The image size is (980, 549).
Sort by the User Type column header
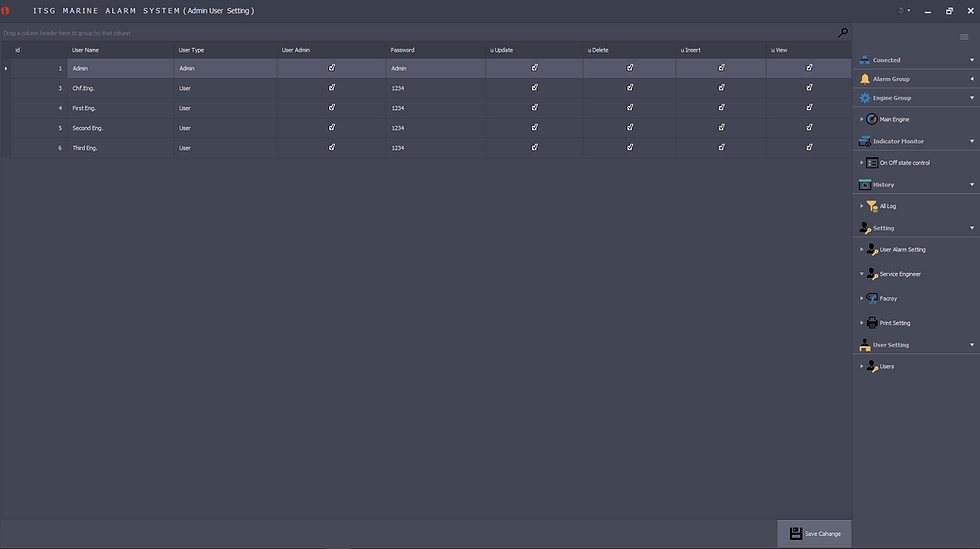[225, 50]
